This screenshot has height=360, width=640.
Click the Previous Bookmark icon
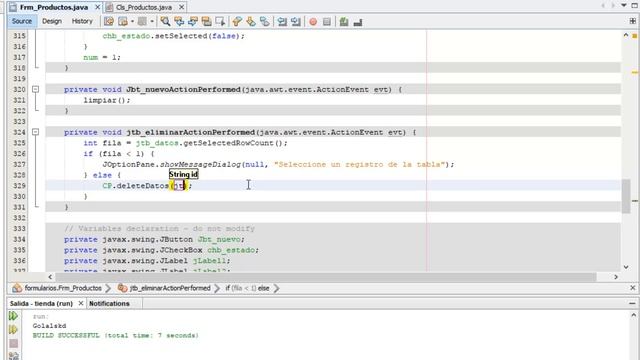(237, 22)
